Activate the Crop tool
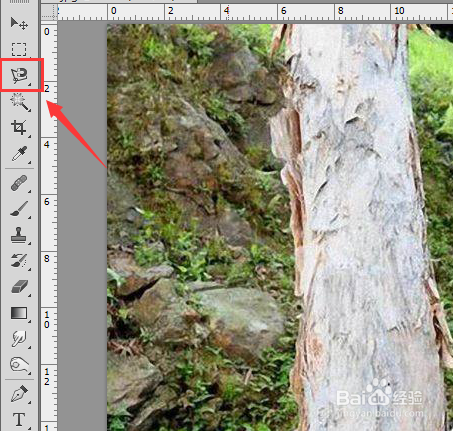 [x=19, y=128]
